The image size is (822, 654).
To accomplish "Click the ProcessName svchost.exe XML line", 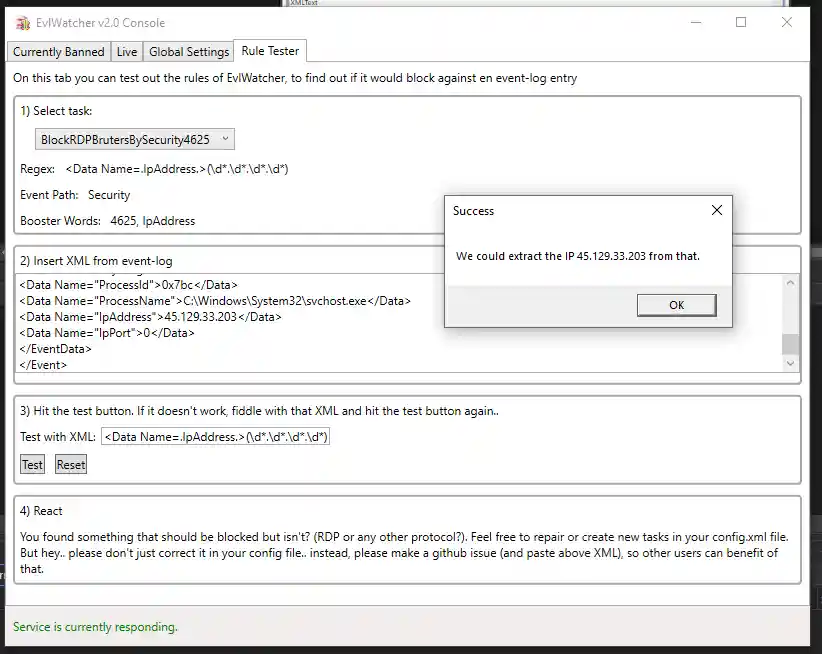I will point(215,301).
